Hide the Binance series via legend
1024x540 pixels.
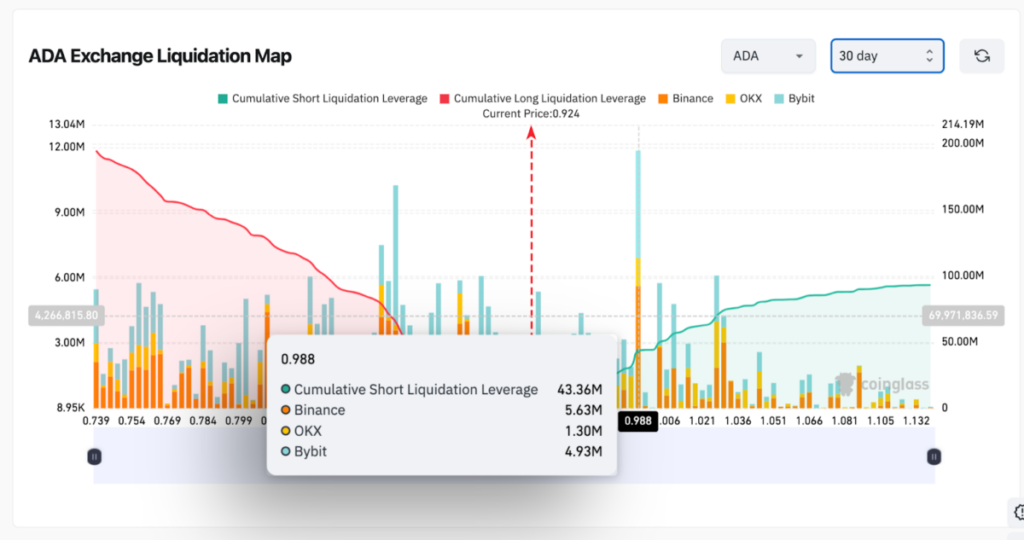[685, 99]
